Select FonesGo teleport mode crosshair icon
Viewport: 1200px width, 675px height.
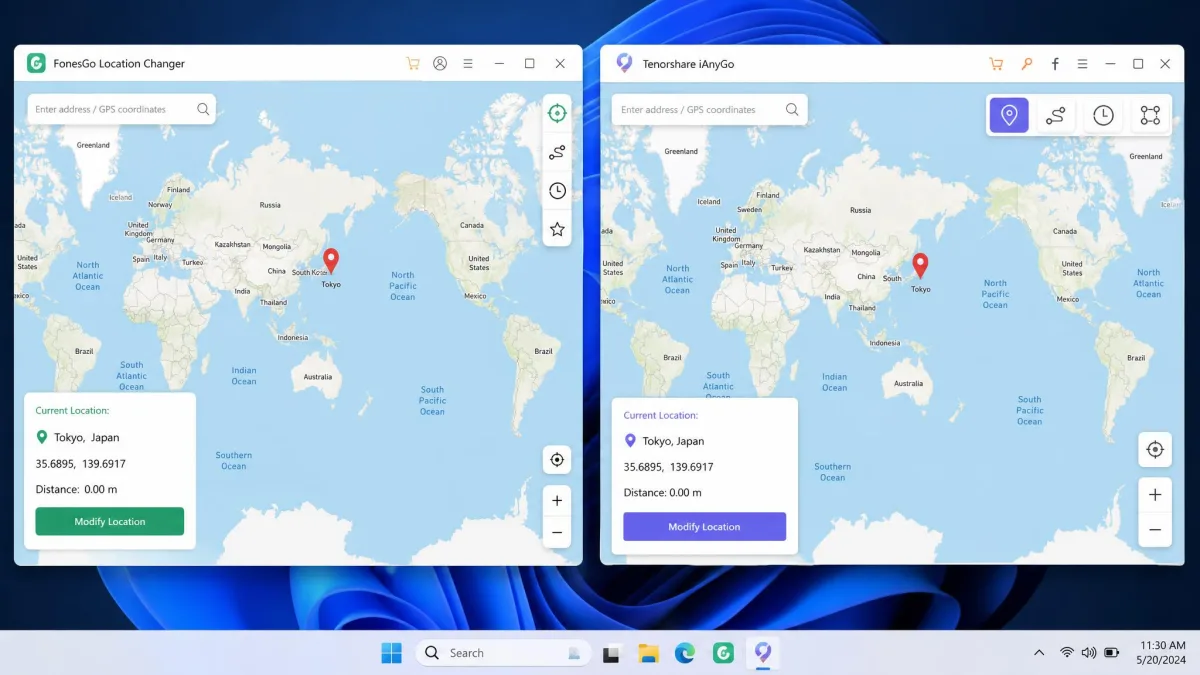pos(557,113)
